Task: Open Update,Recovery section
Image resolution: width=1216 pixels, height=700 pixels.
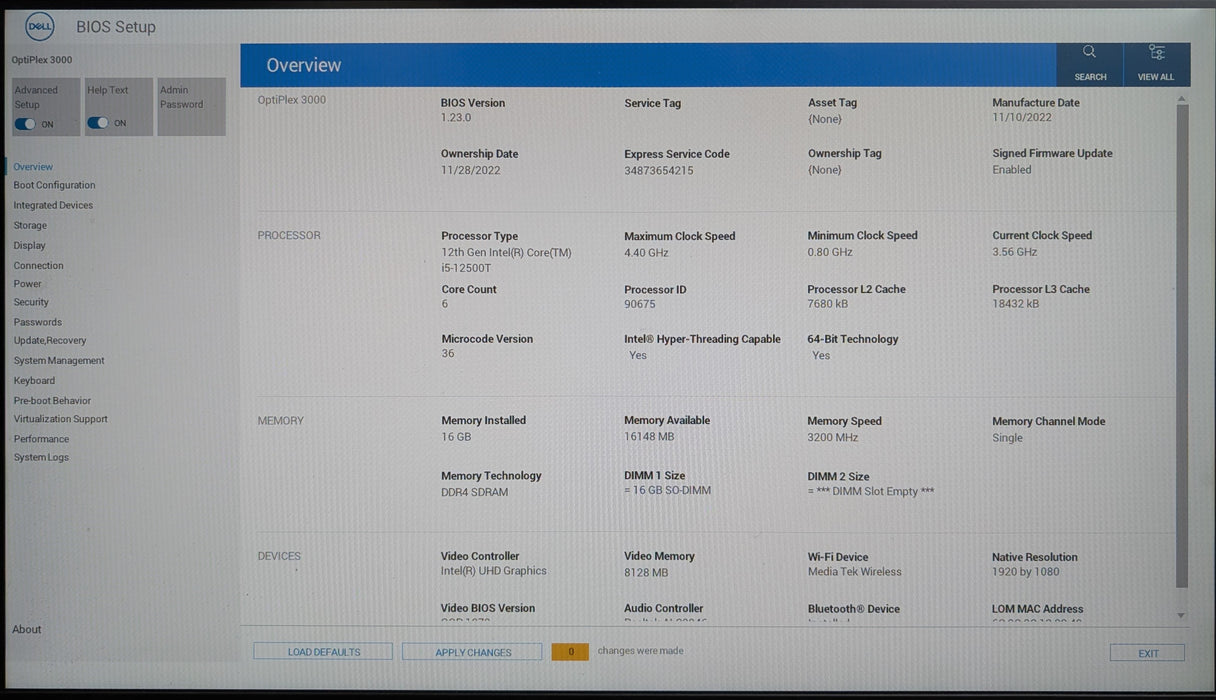Action: point(50,340)
